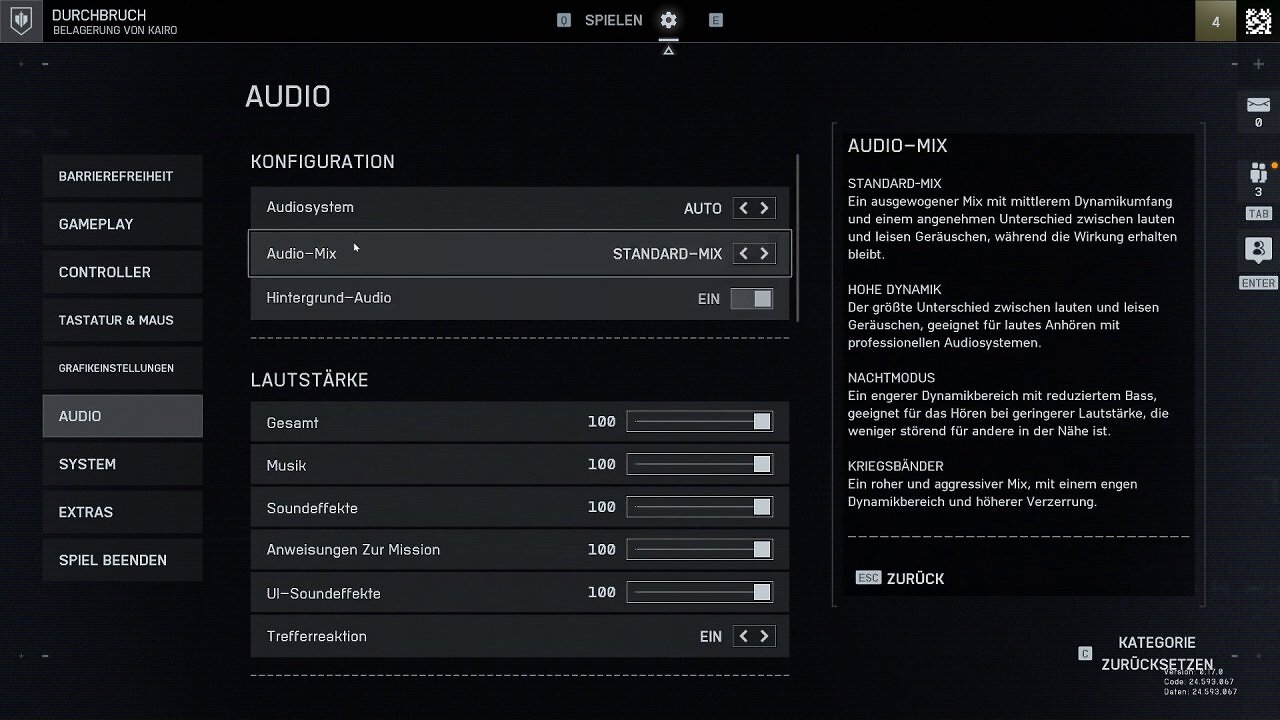Click the level 4 rank badge
This screenshot has height=720, width=1280.
coord(1216,21)
